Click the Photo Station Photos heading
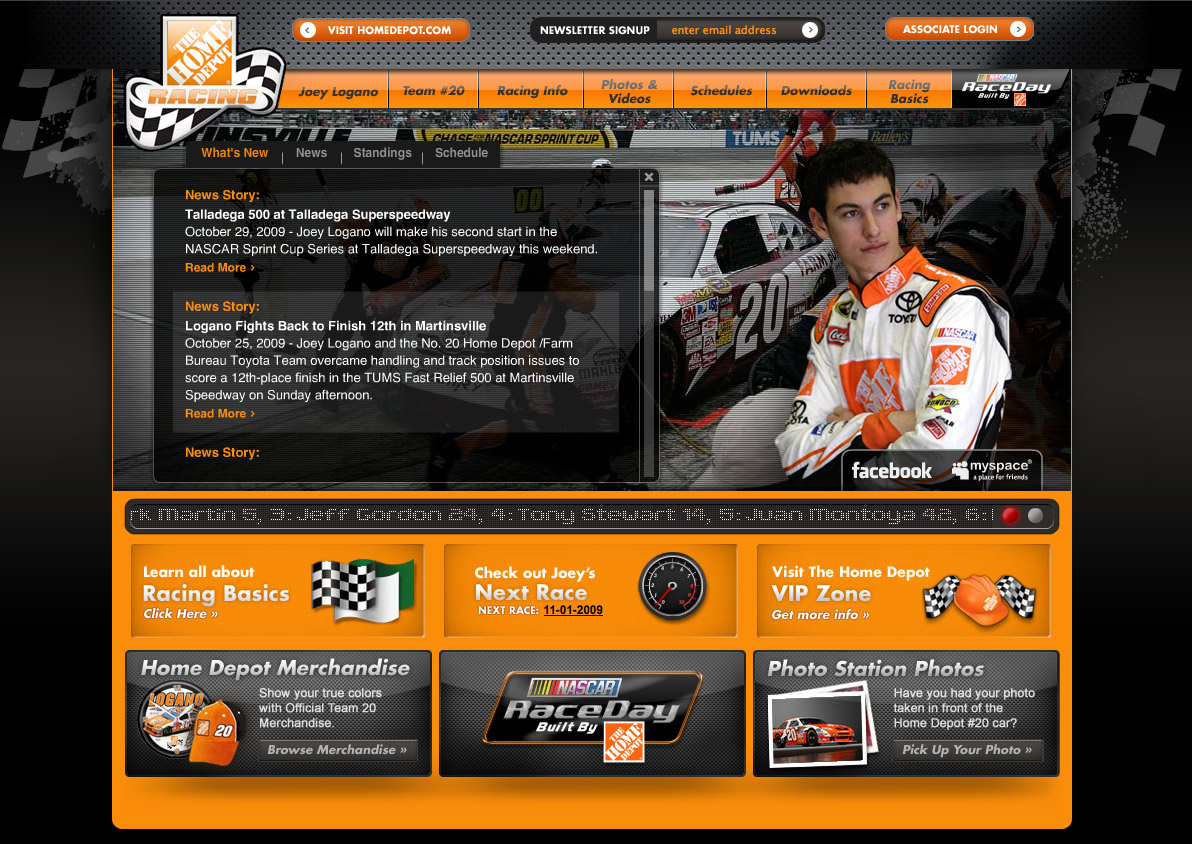The width and height of the screenshot is (1192, 844). (x=876, y=668)
